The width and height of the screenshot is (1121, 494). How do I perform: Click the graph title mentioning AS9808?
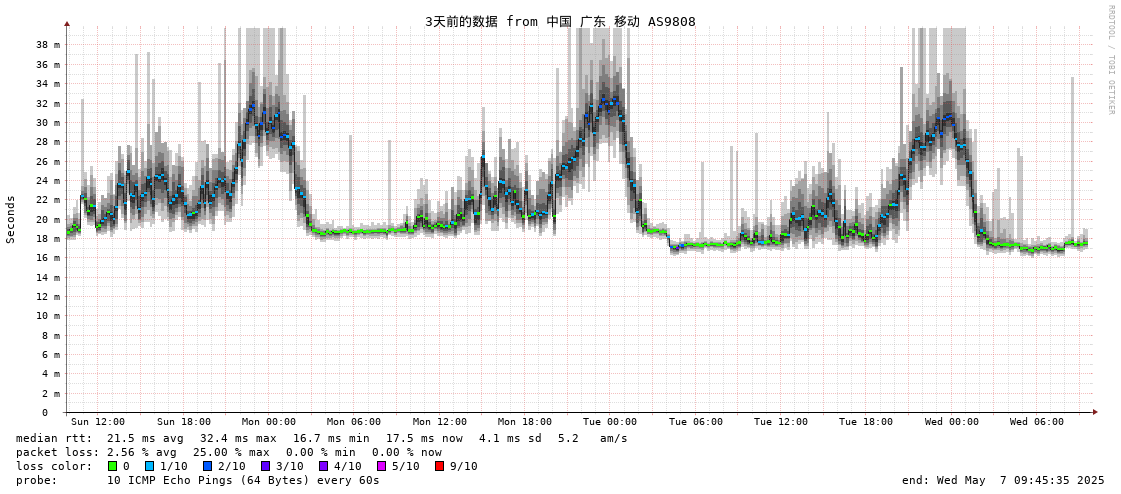[x=560, y=21]
